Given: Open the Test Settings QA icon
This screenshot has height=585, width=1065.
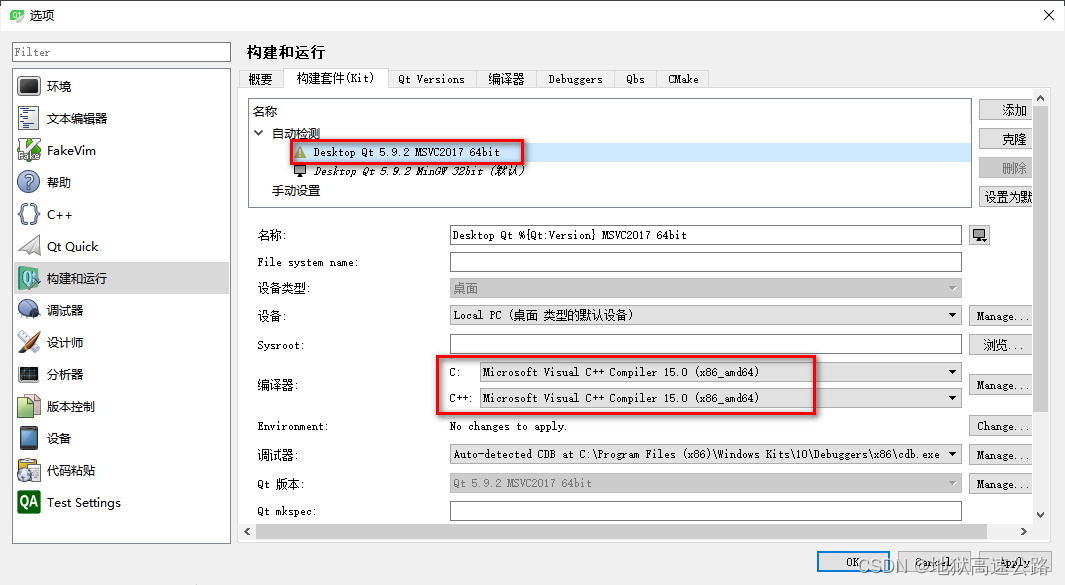Looking at the screenshot, I should (x=29, y=502).
